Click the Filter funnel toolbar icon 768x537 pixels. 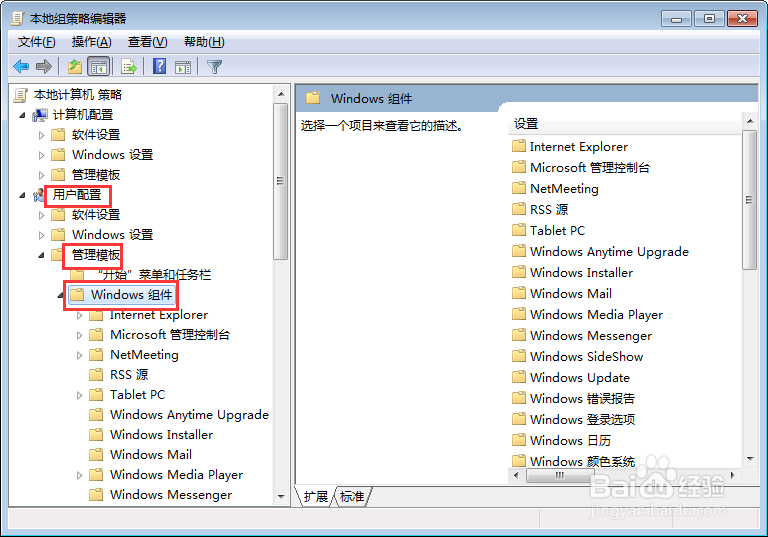(215, 66)
